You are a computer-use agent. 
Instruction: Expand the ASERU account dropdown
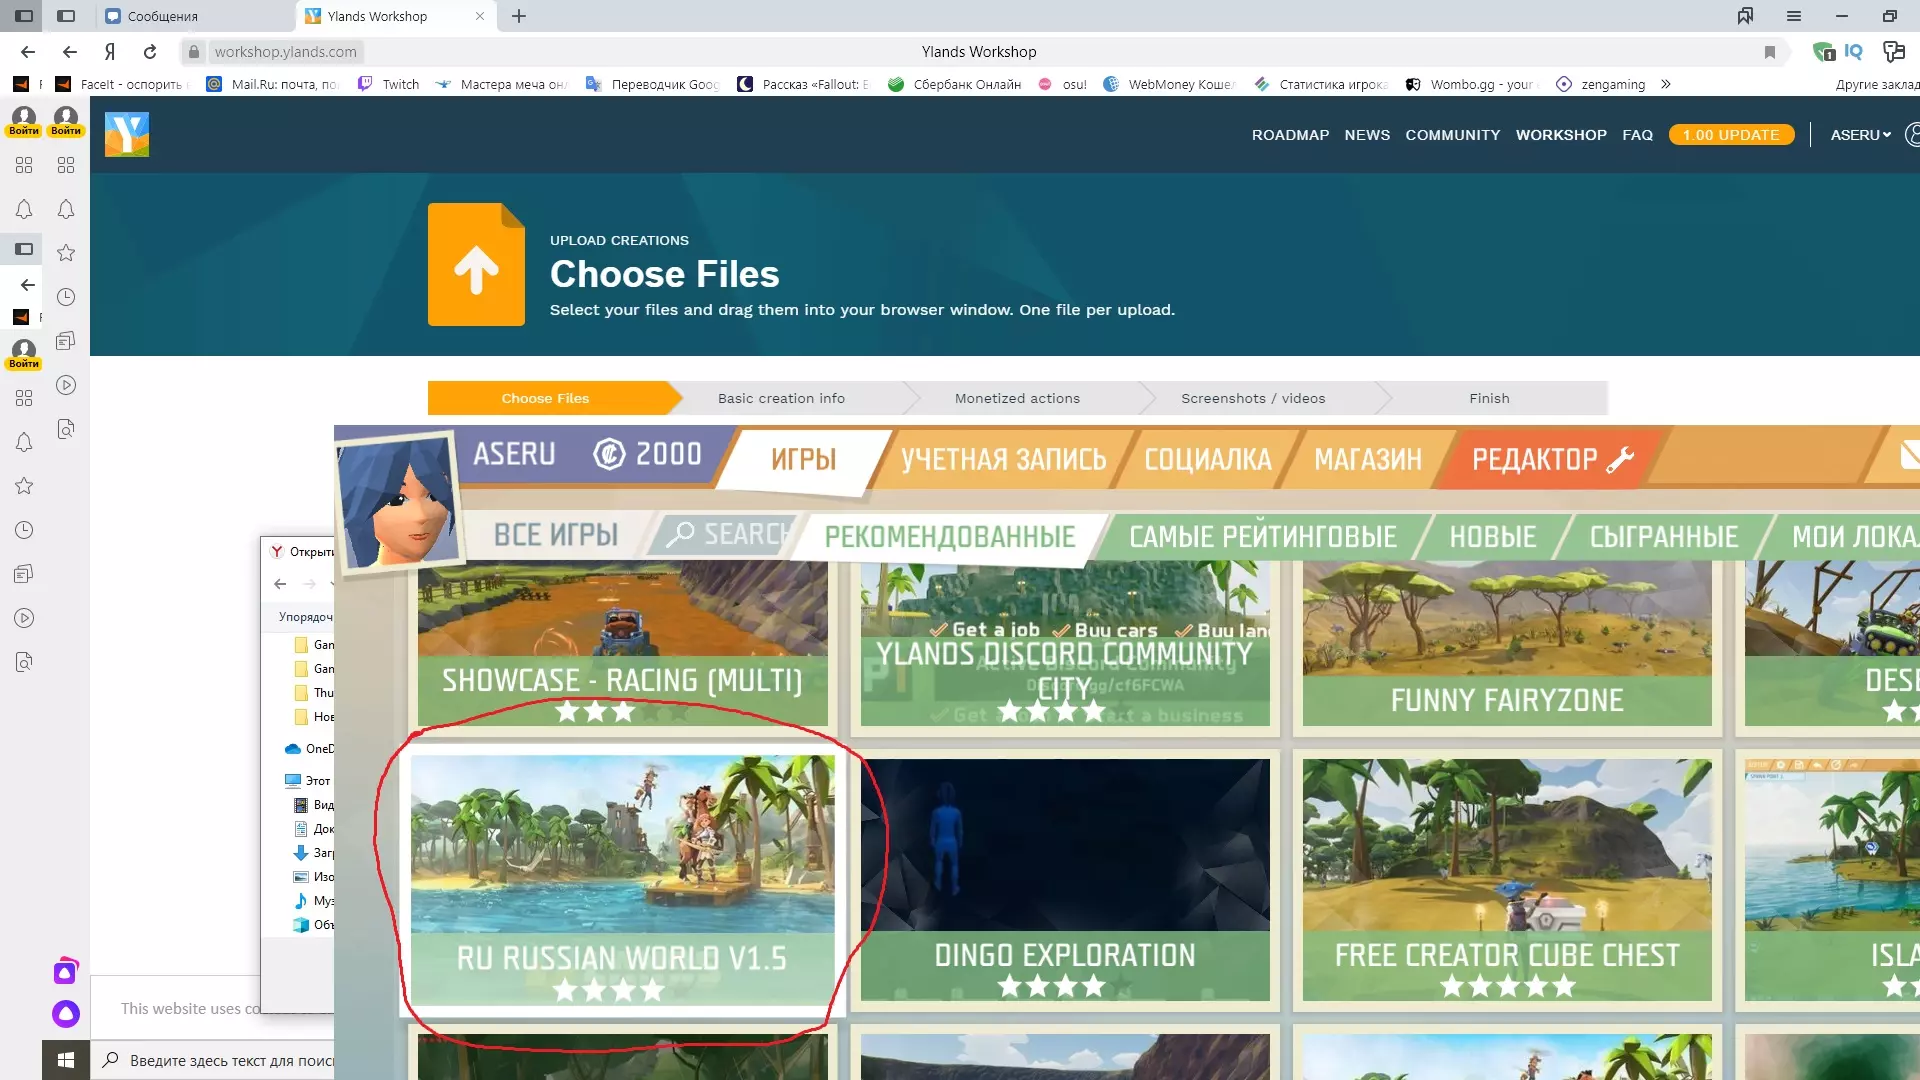(1860, 135)
